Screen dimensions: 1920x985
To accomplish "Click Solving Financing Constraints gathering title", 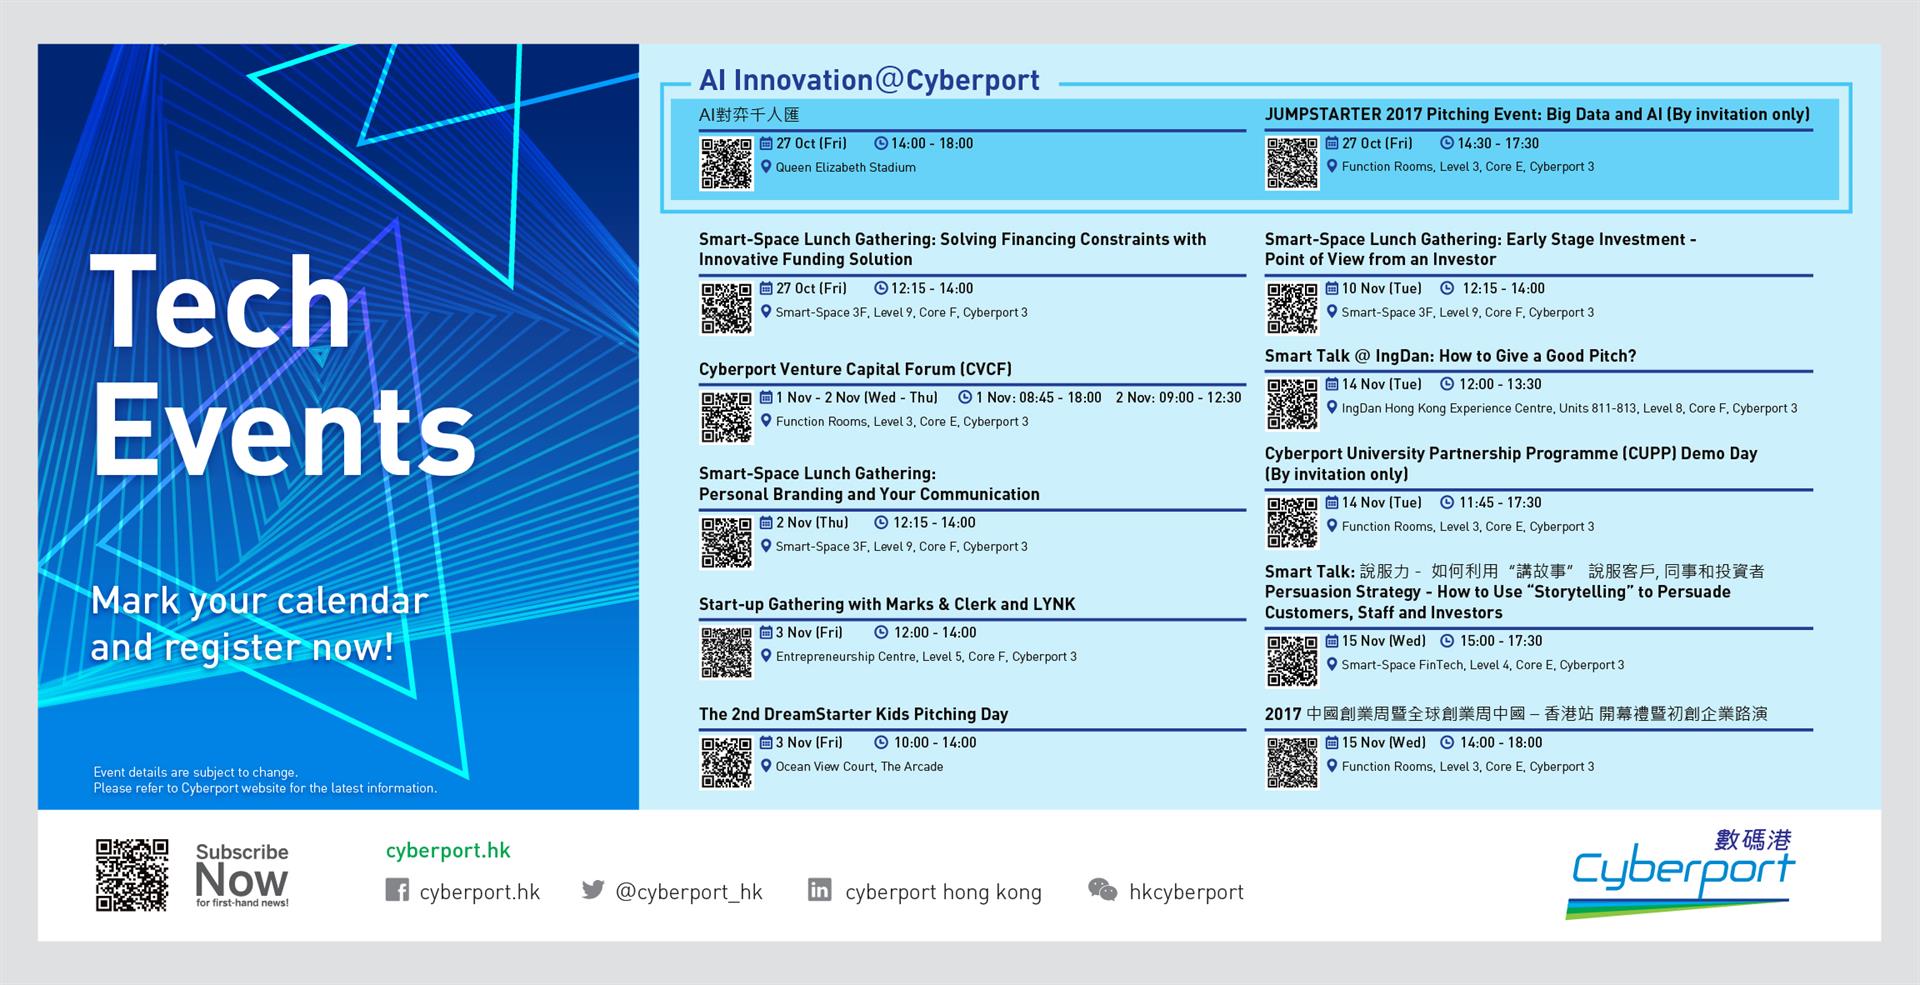I will (x=952, y=249).
